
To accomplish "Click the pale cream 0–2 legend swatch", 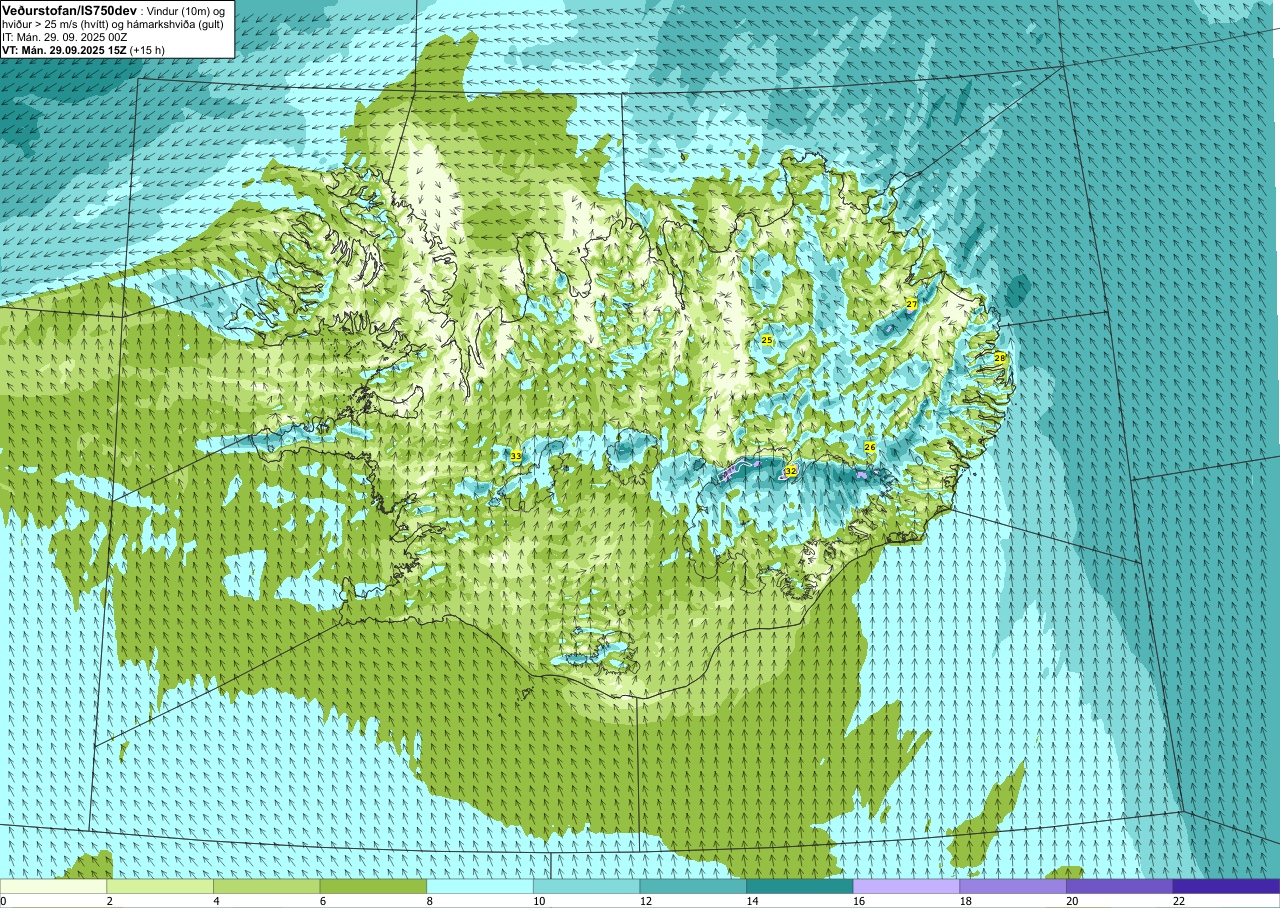I will pyautogui.click(x=53, y=886).
